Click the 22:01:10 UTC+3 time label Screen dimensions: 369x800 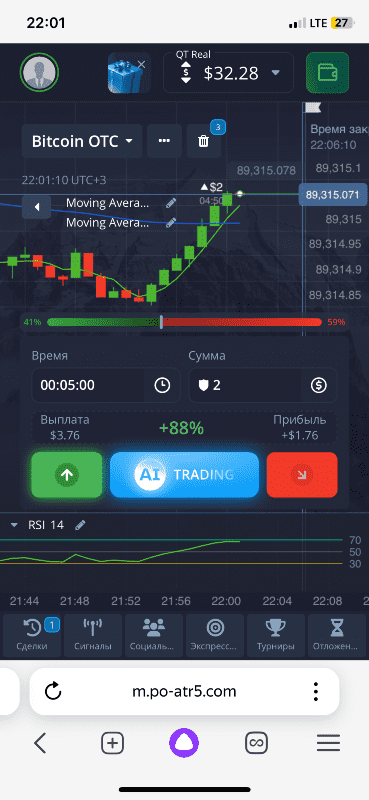point(64,180)
